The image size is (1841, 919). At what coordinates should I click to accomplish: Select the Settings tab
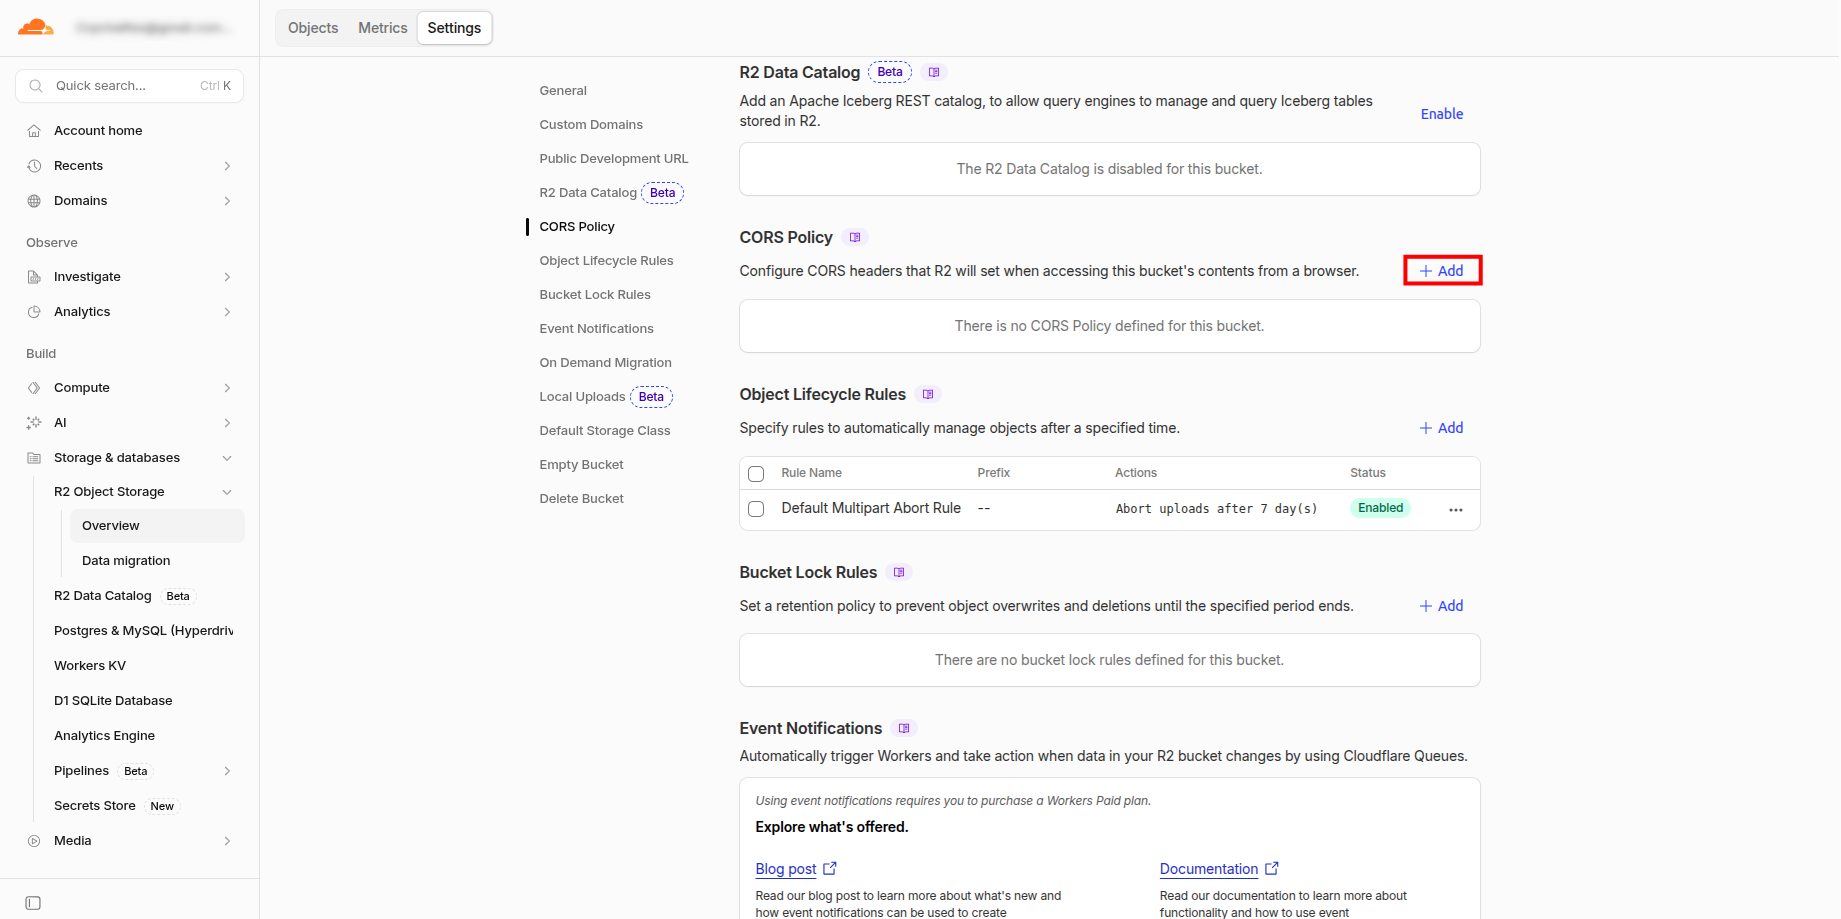(x=454, y=28)
